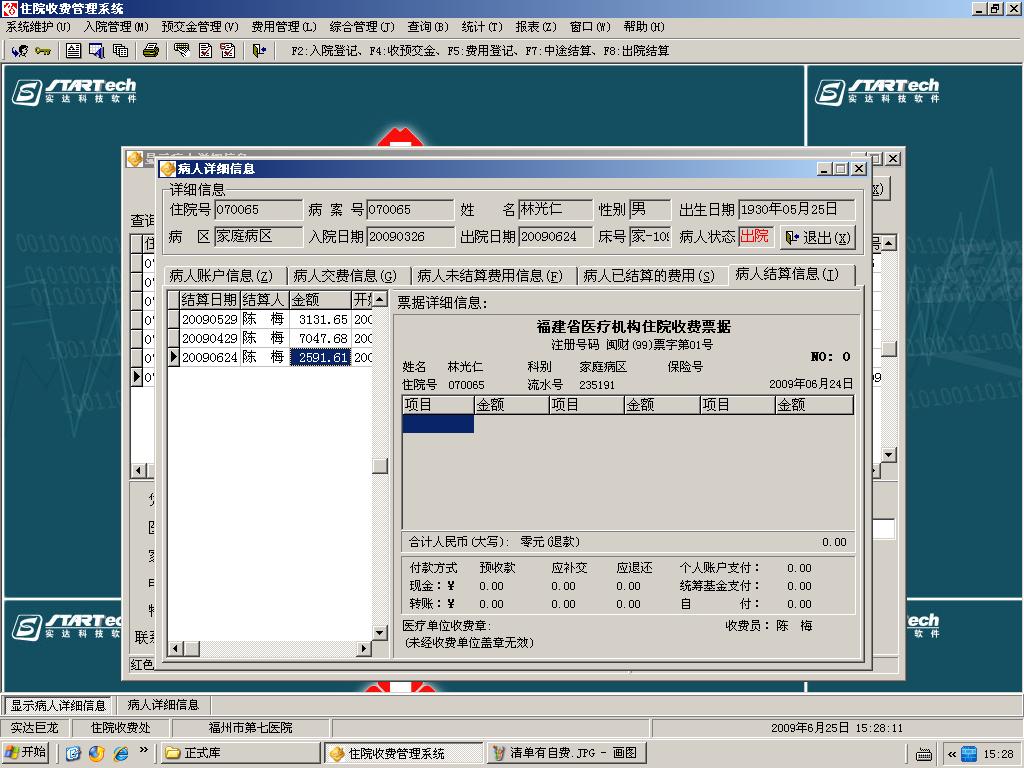The height and width of the screenshot is (768, 1024).
Task: Click the exit door toolbar icon
Action: (259, 50)
